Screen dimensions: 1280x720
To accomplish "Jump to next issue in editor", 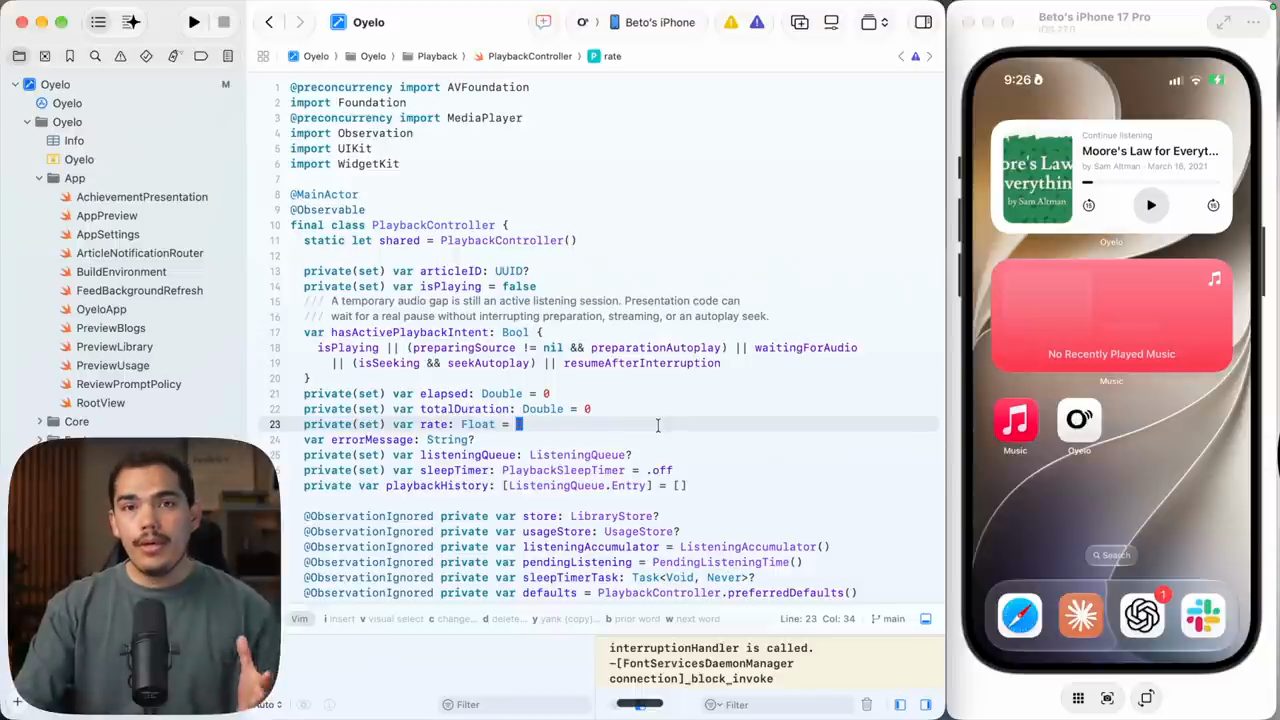I will pos(929,56).
